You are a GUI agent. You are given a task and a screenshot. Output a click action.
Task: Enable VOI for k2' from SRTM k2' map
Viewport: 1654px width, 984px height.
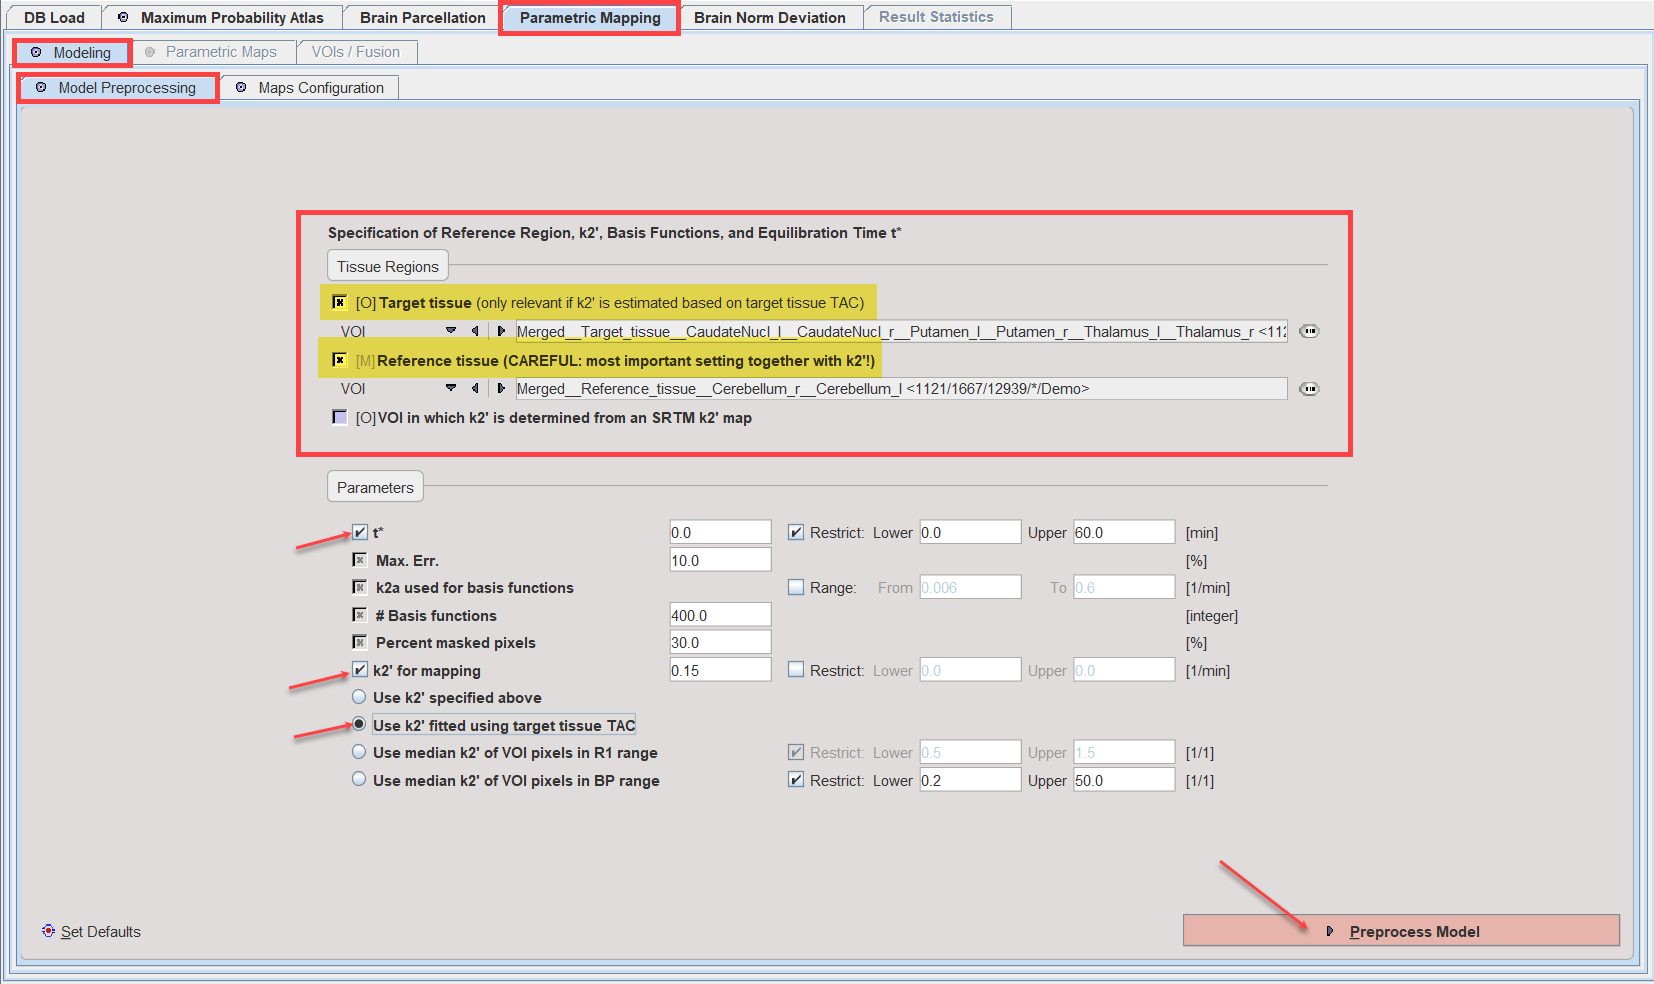(340, 417)
